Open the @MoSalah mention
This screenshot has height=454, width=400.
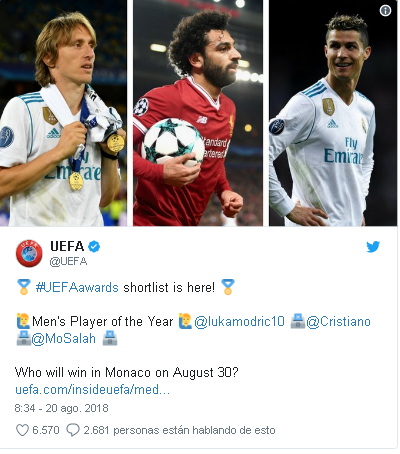[x=63, y=339]
